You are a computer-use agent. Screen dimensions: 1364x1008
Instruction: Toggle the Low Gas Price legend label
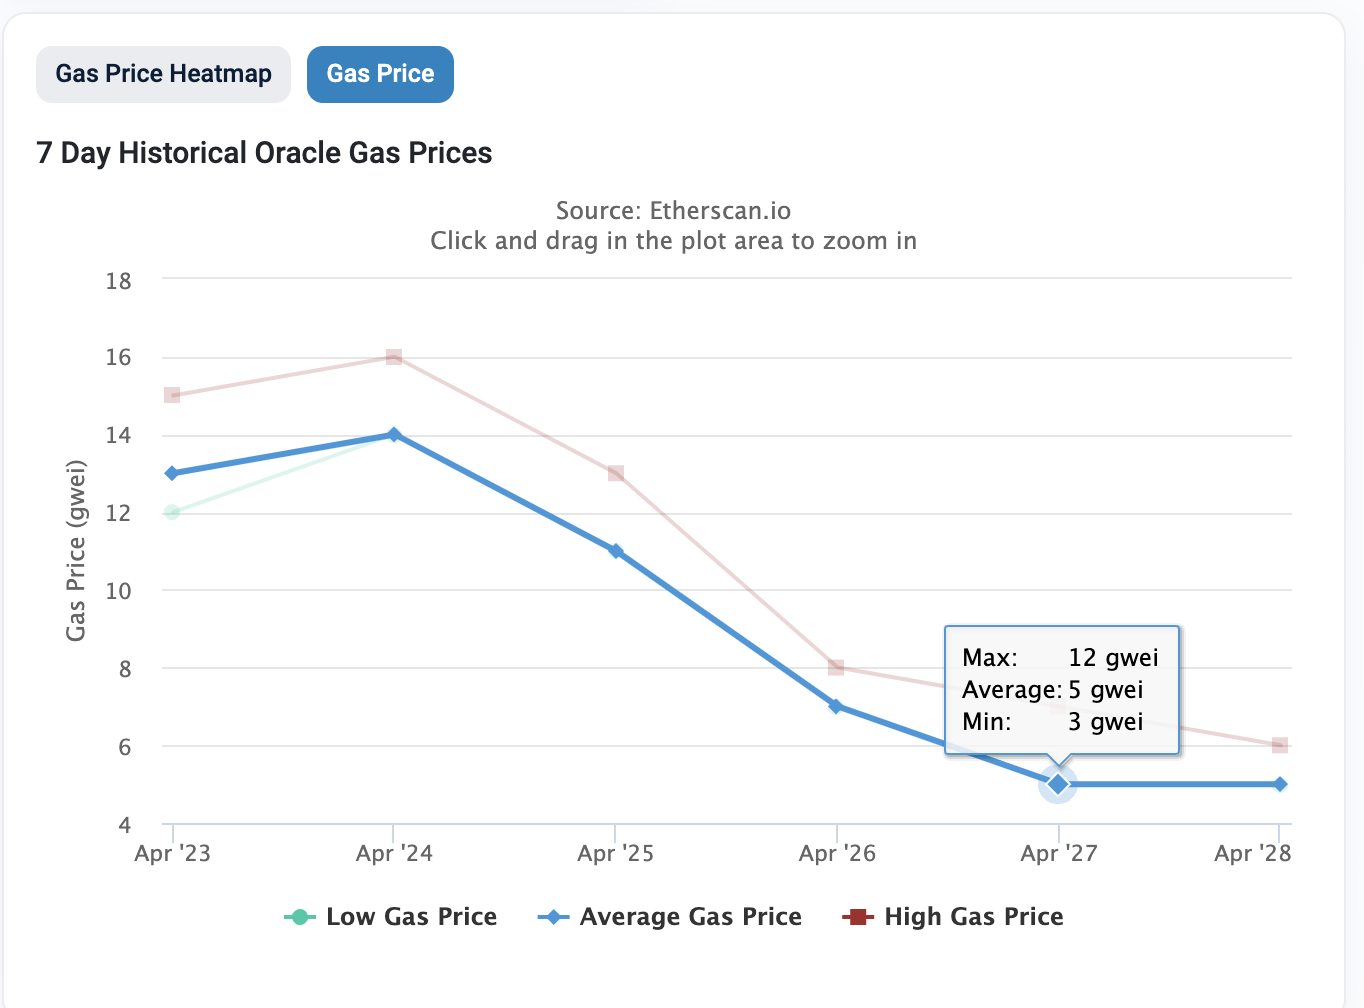pos(411,916)
